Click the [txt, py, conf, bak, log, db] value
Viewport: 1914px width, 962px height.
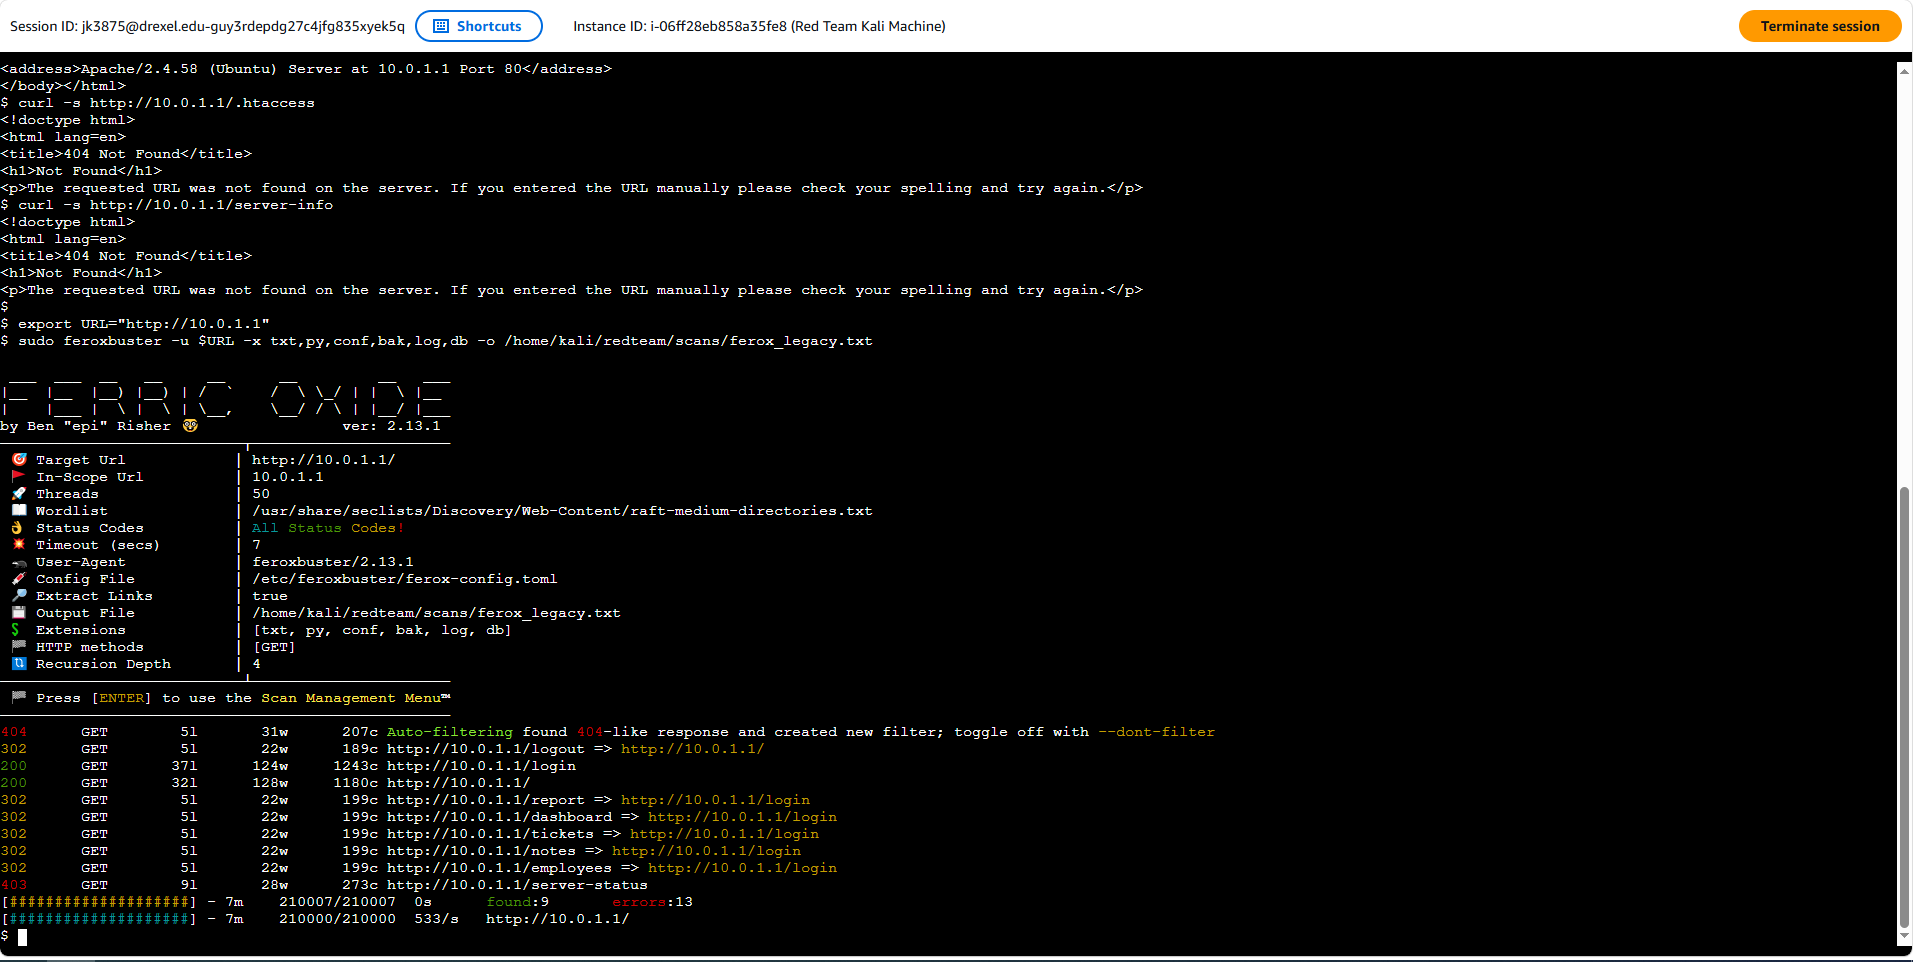(382, 629)
